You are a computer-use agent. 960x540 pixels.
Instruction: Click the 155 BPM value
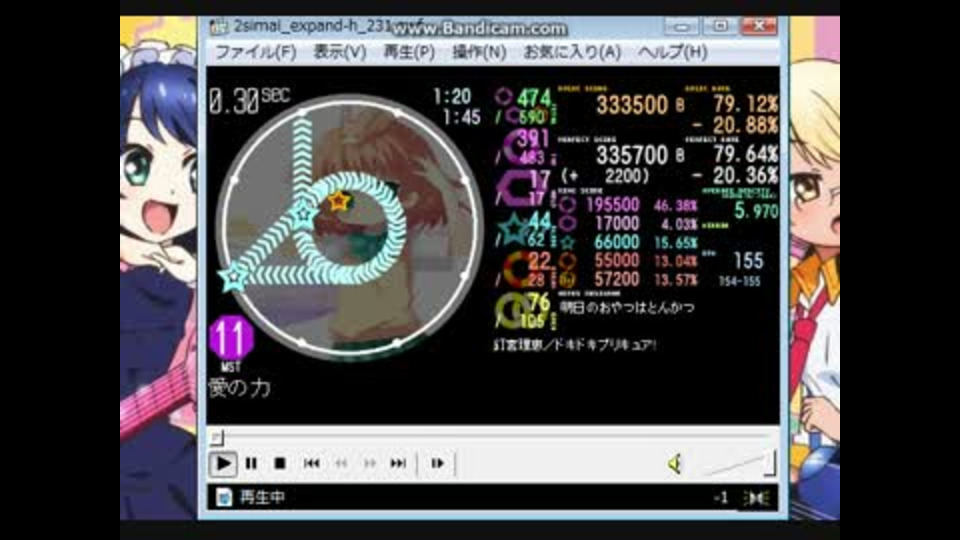(748, 261)
